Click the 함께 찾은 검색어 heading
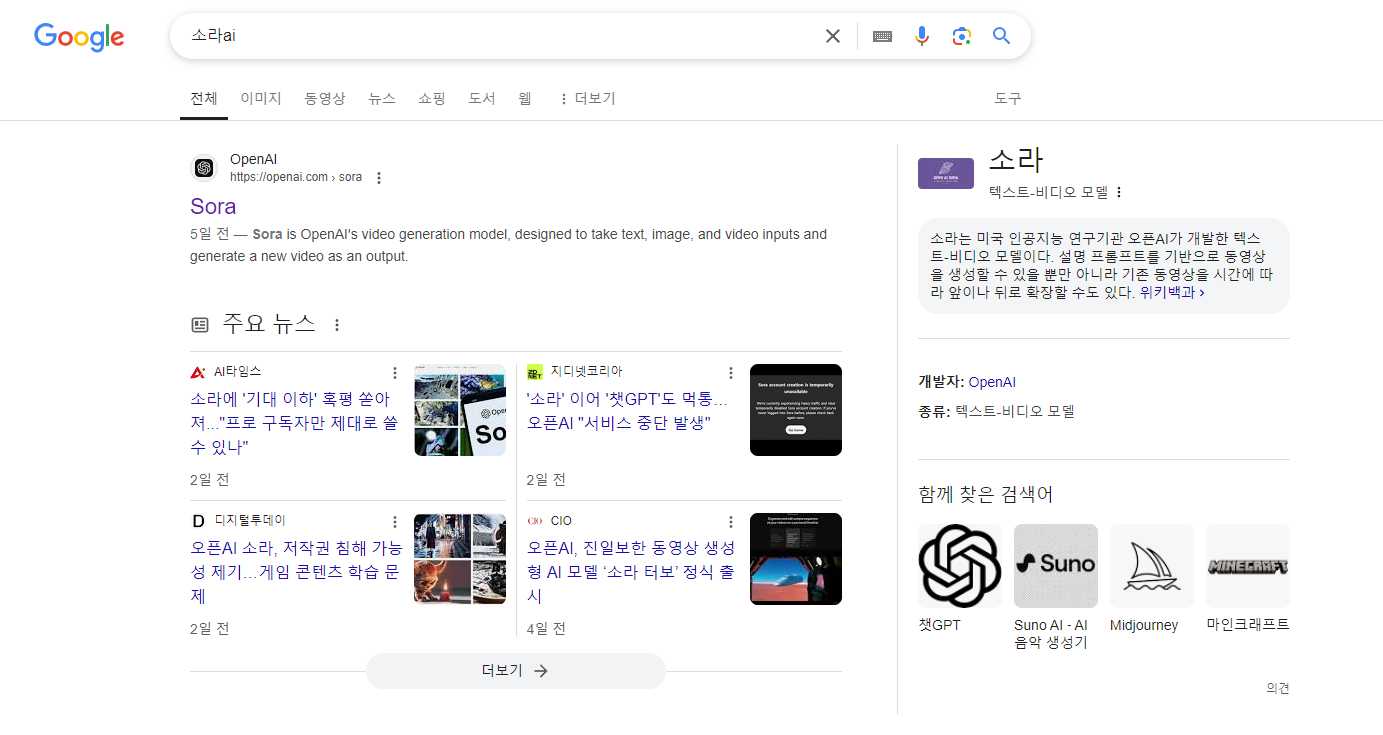The image size is (1383, 735). 985,494
